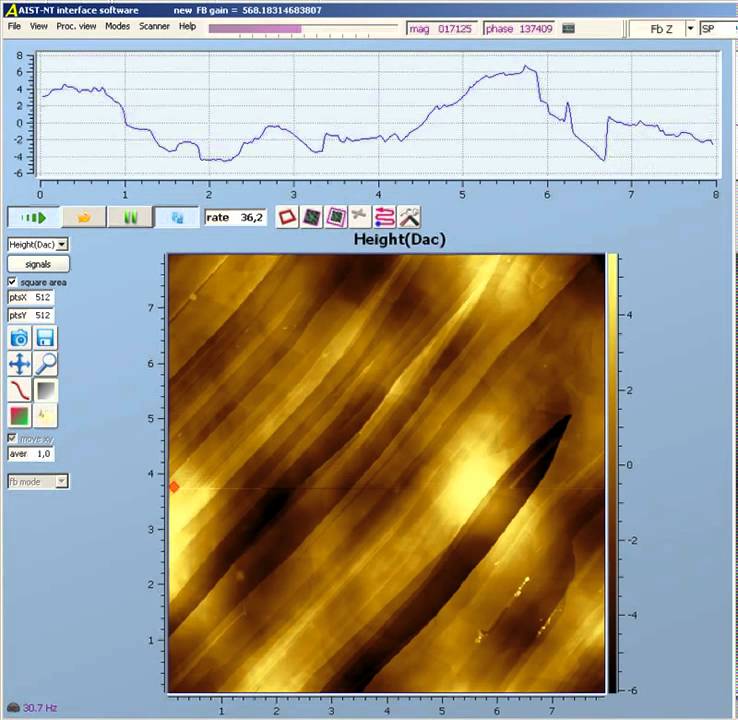Click the line profile graph

click(378, 114)
